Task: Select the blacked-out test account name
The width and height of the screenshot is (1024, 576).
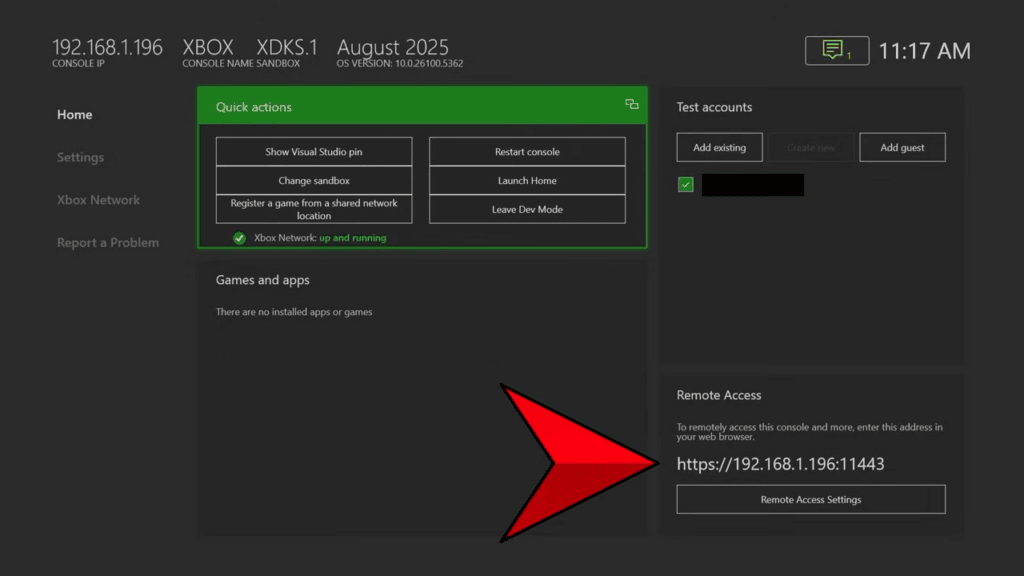Action: coord(752,184)
